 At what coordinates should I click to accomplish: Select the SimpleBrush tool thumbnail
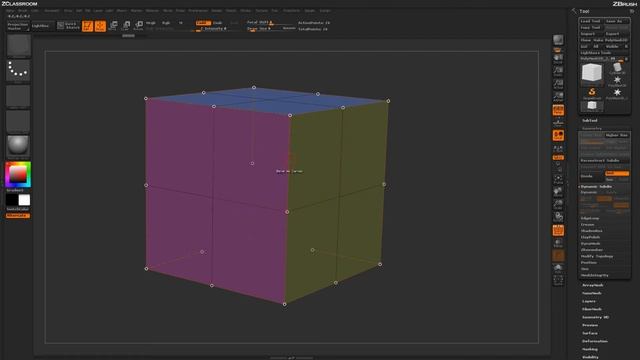coord(591,94)
